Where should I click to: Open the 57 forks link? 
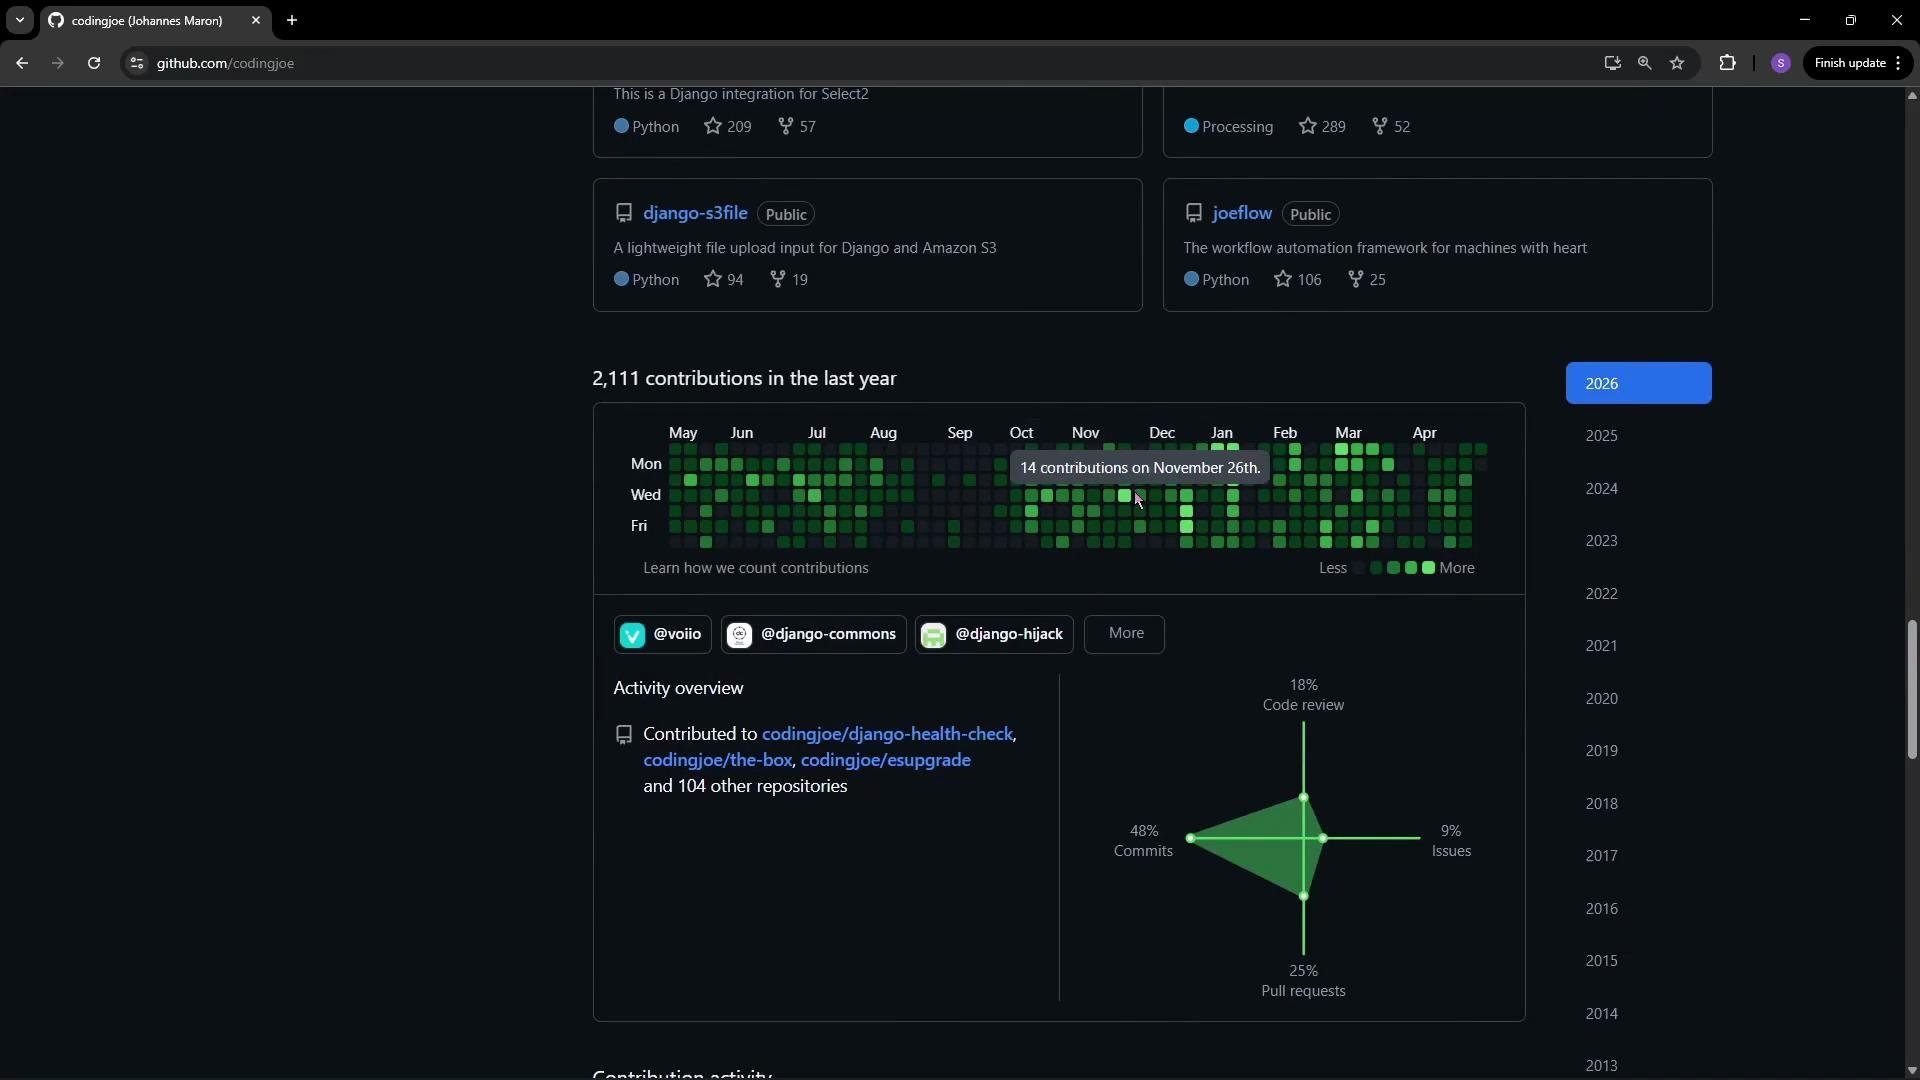pos(797,127)
